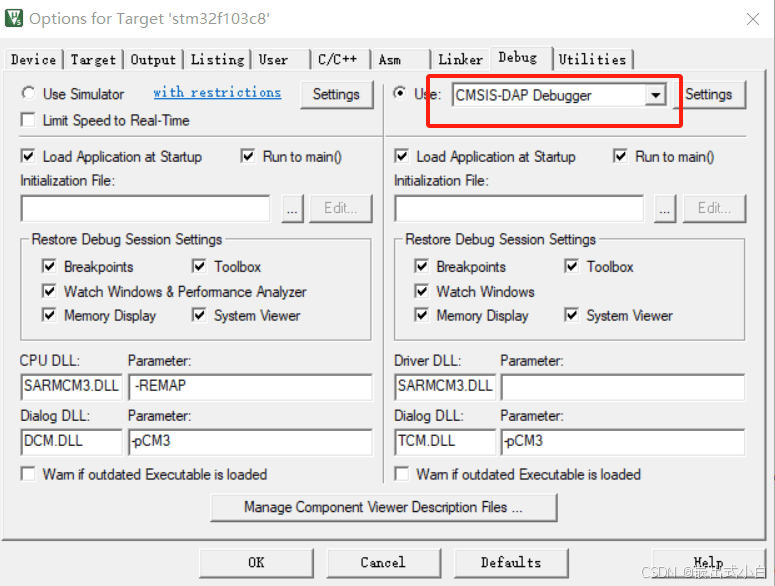The height and width of the screenshot is (586, 775).
Task: Uncheck debugger Breakpoints checkbox
Action: click(422, 266)
